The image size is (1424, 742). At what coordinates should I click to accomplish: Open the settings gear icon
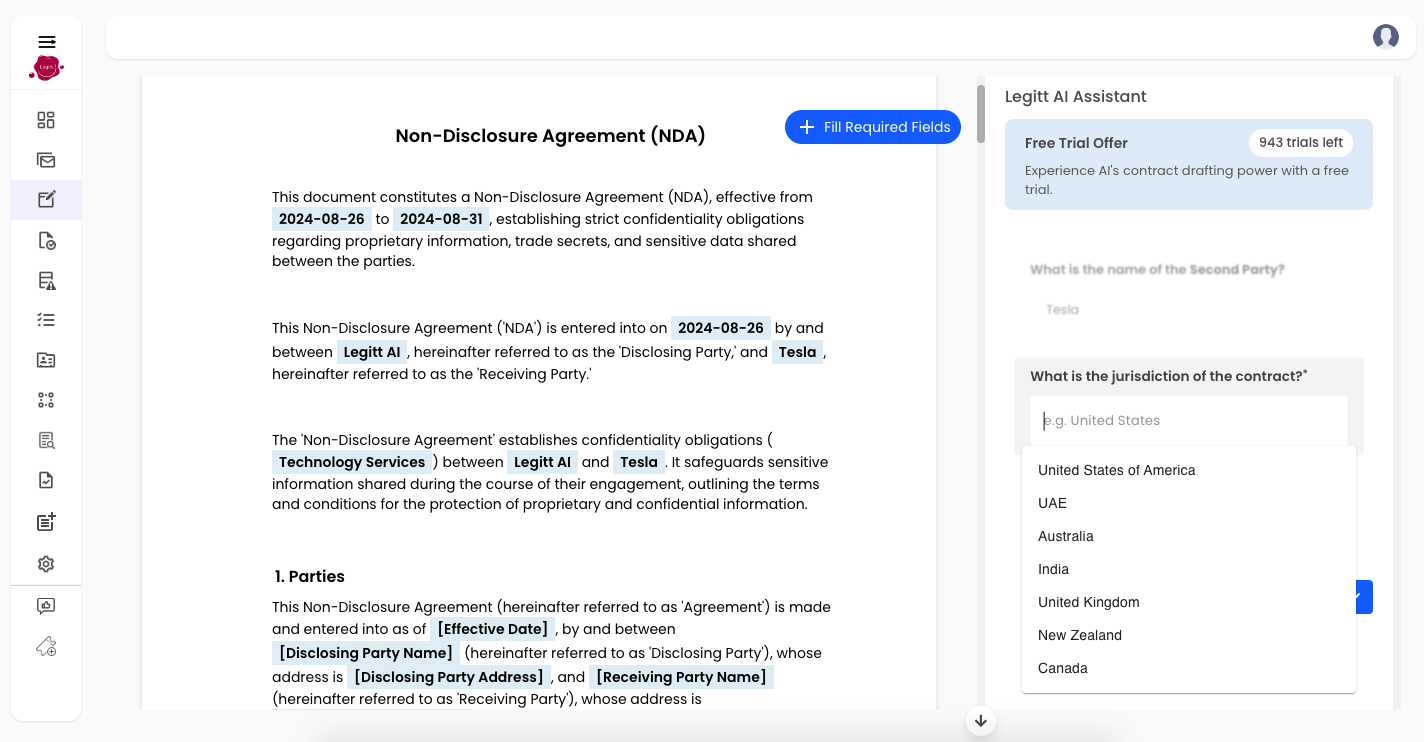(46, 564)
